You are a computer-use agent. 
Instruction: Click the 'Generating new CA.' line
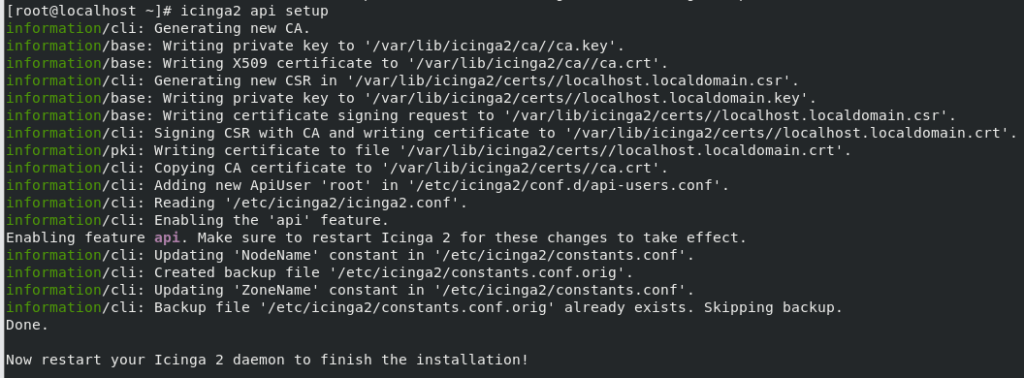(159, 29)
